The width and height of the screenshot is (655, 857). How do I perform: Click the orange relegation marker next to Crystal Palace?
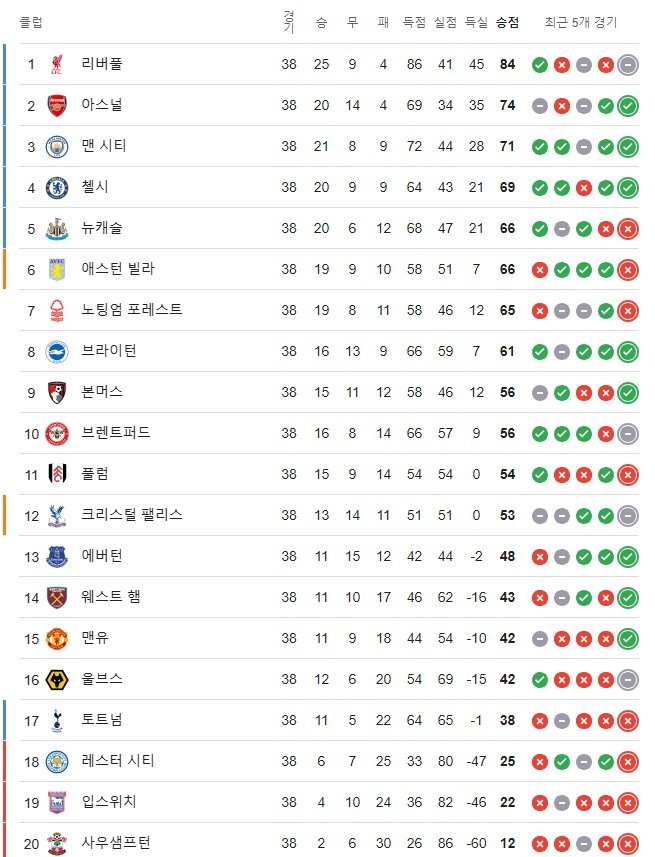4,515
